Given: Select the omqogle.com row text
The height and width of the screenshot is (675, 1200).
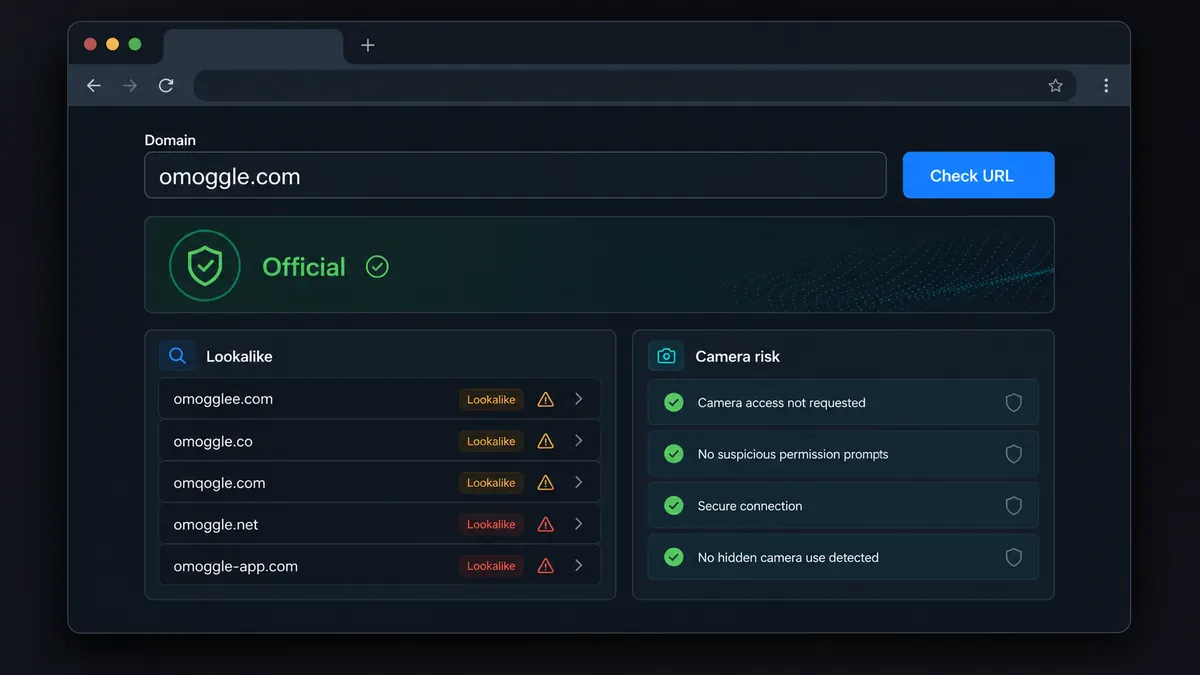Looking at the screenshot, I should tap(219, 483).
